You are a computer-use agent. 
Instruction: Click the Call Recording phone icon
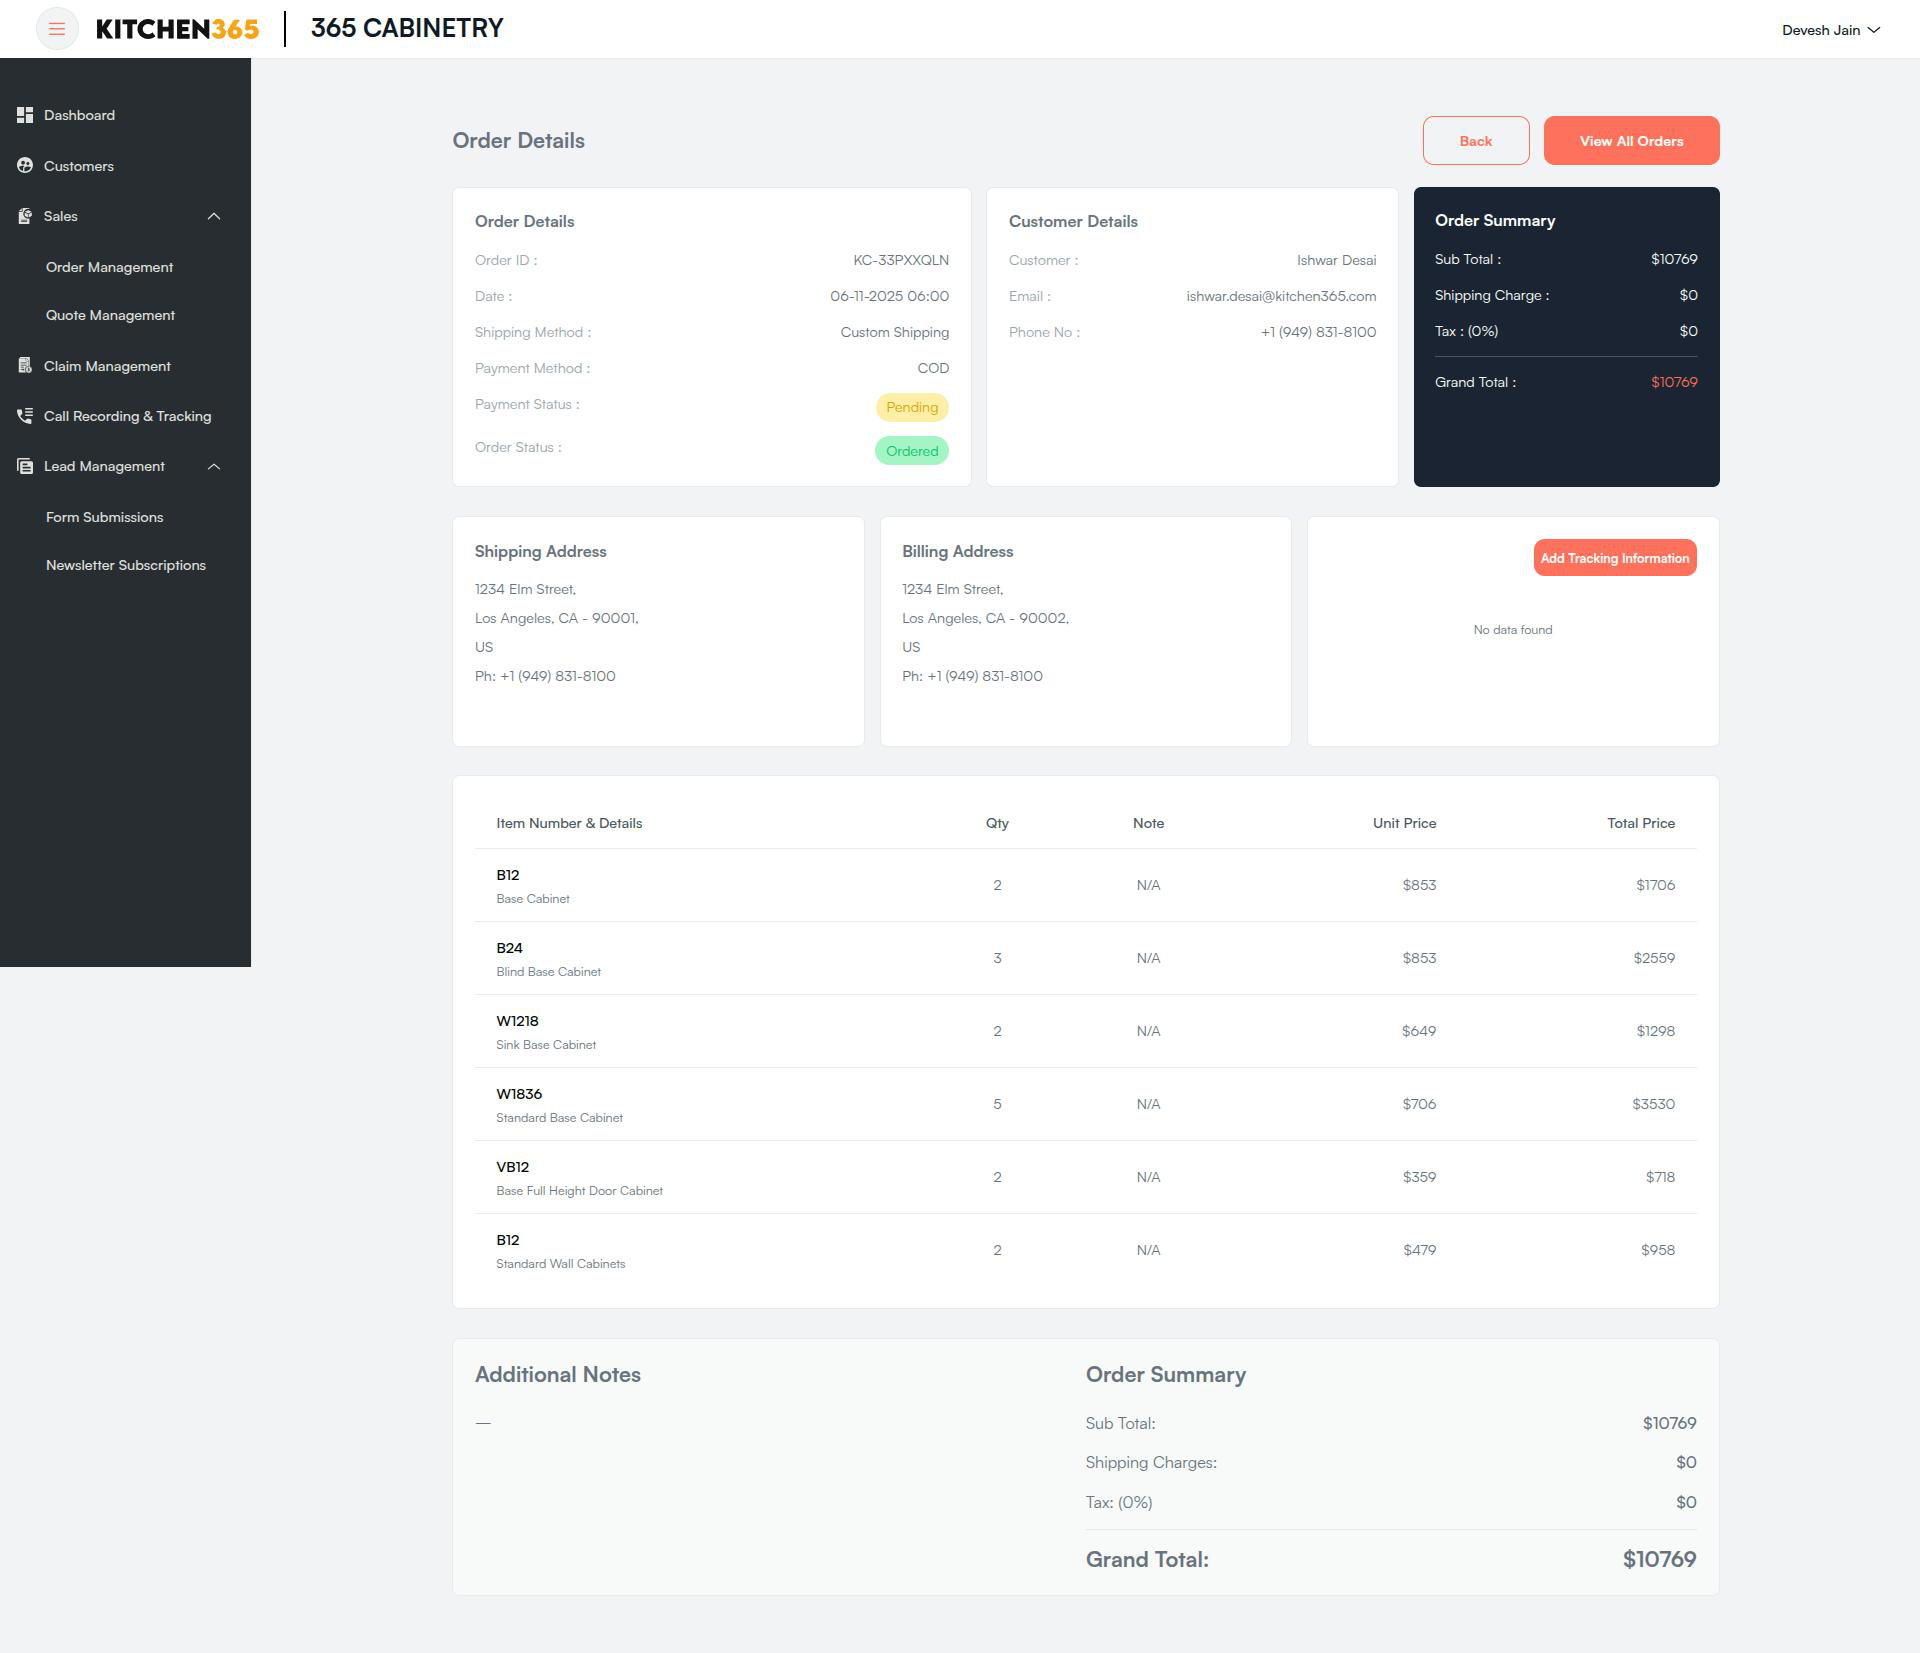pyautogui.click(x=25, y=416)
